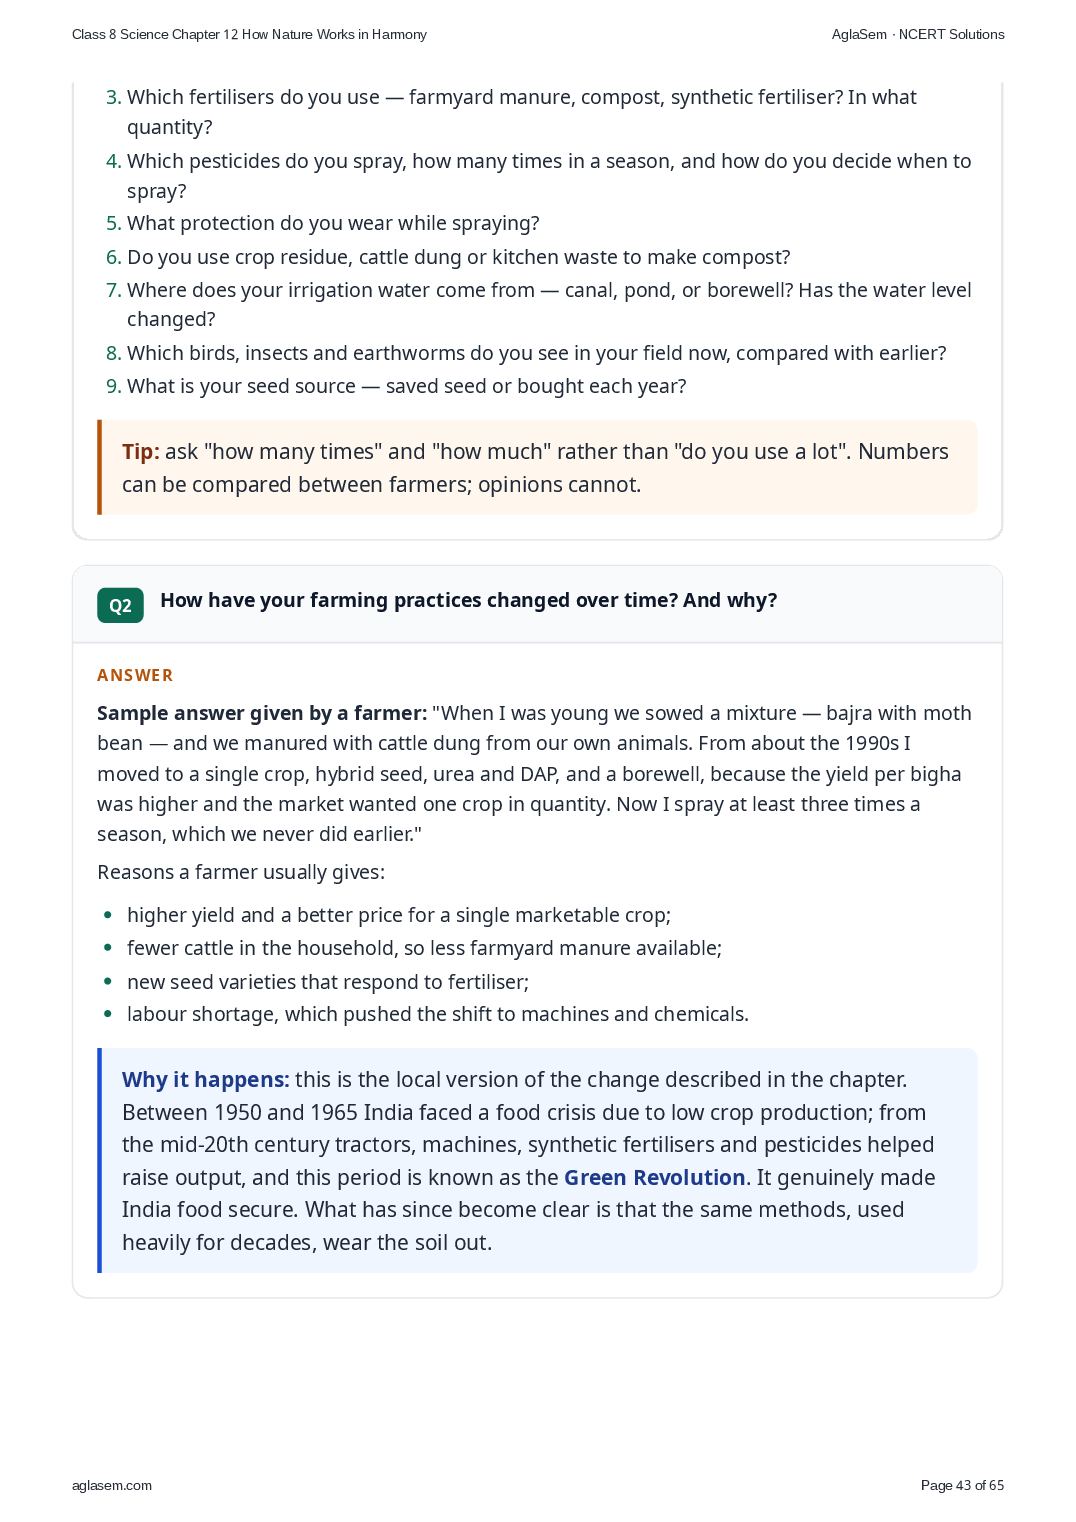1076x1522 pixels.
Task: Click the Green Revolution bold link text
Action: (654, 1177)
